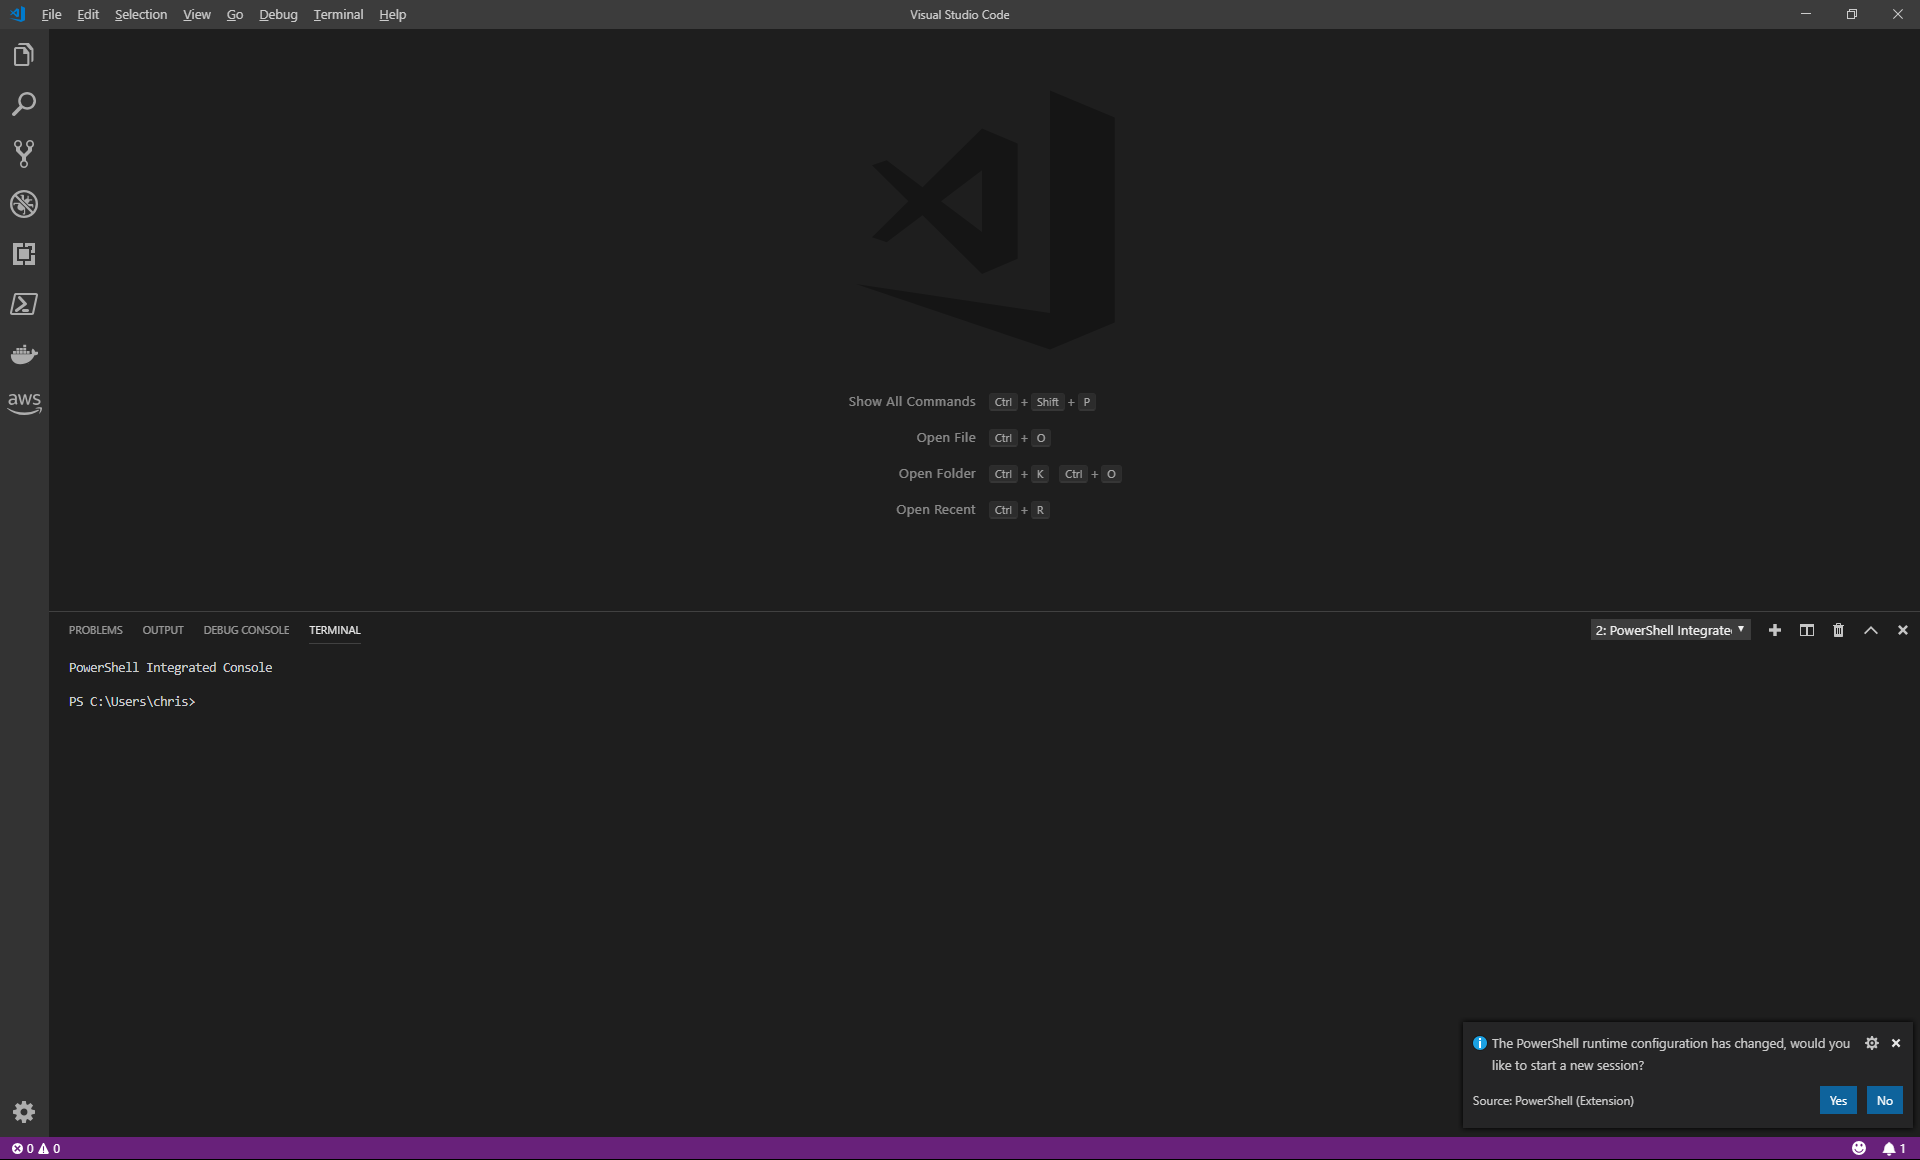
Task: Open the Source Control view icon
Action: point(24,154)
